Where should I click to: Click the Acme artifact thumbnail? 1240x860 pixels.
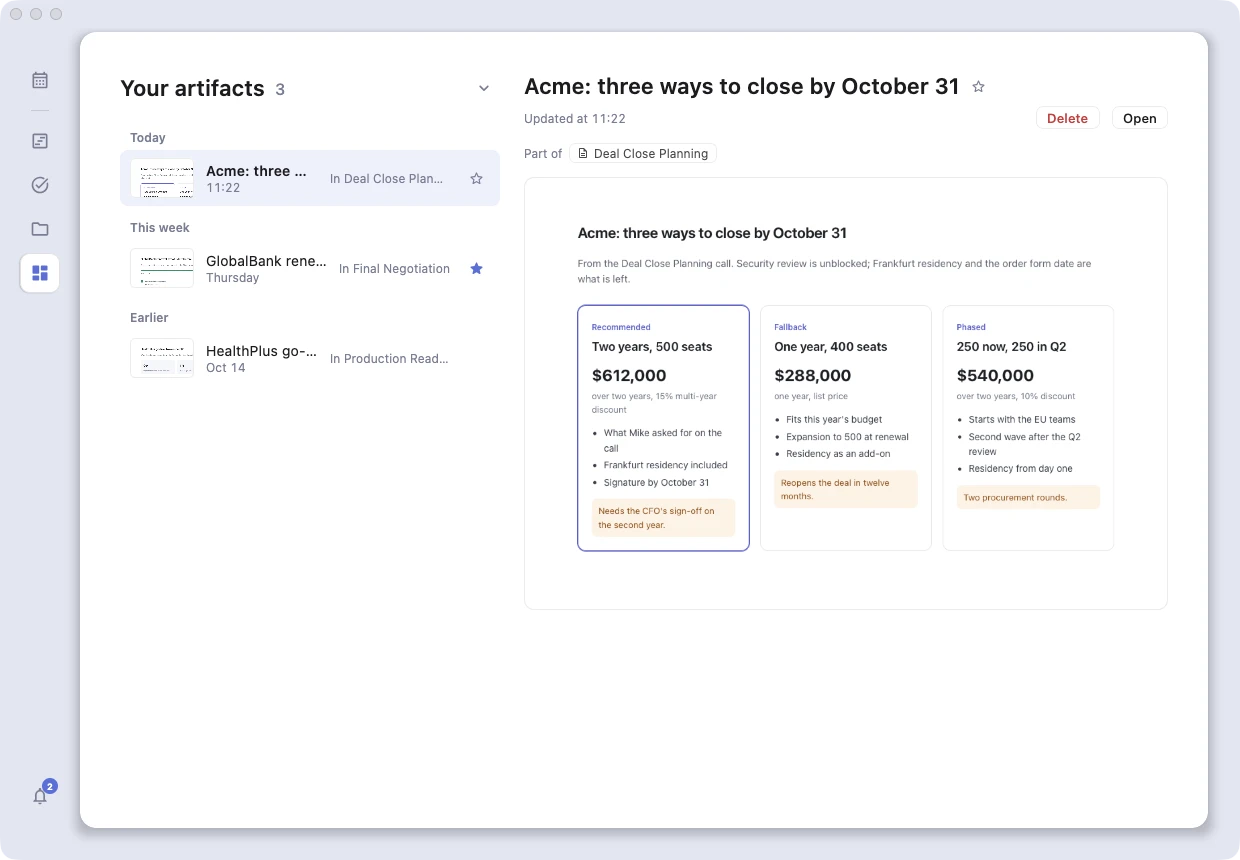162,178
